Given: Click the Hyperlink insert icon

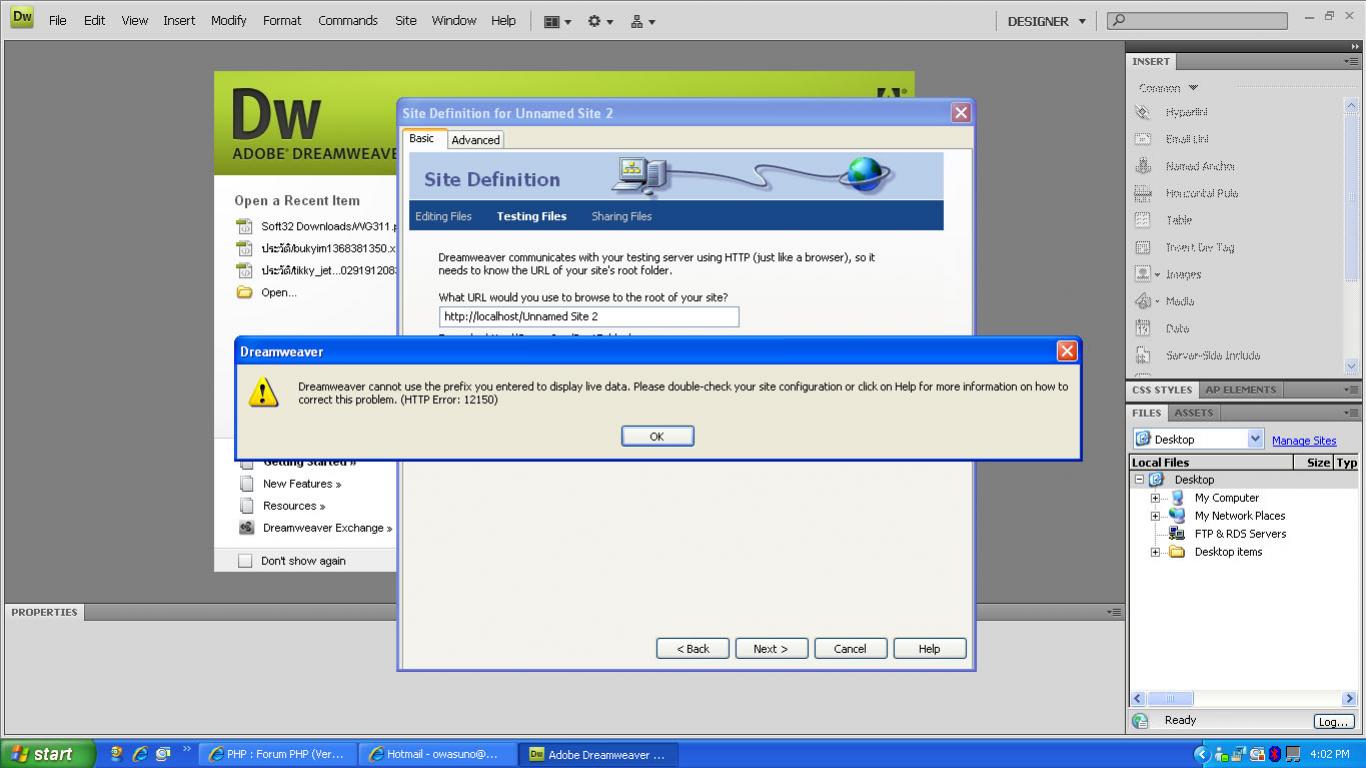Looking at the screenshot, I should pyautogui.click(x=1143, y=112).
